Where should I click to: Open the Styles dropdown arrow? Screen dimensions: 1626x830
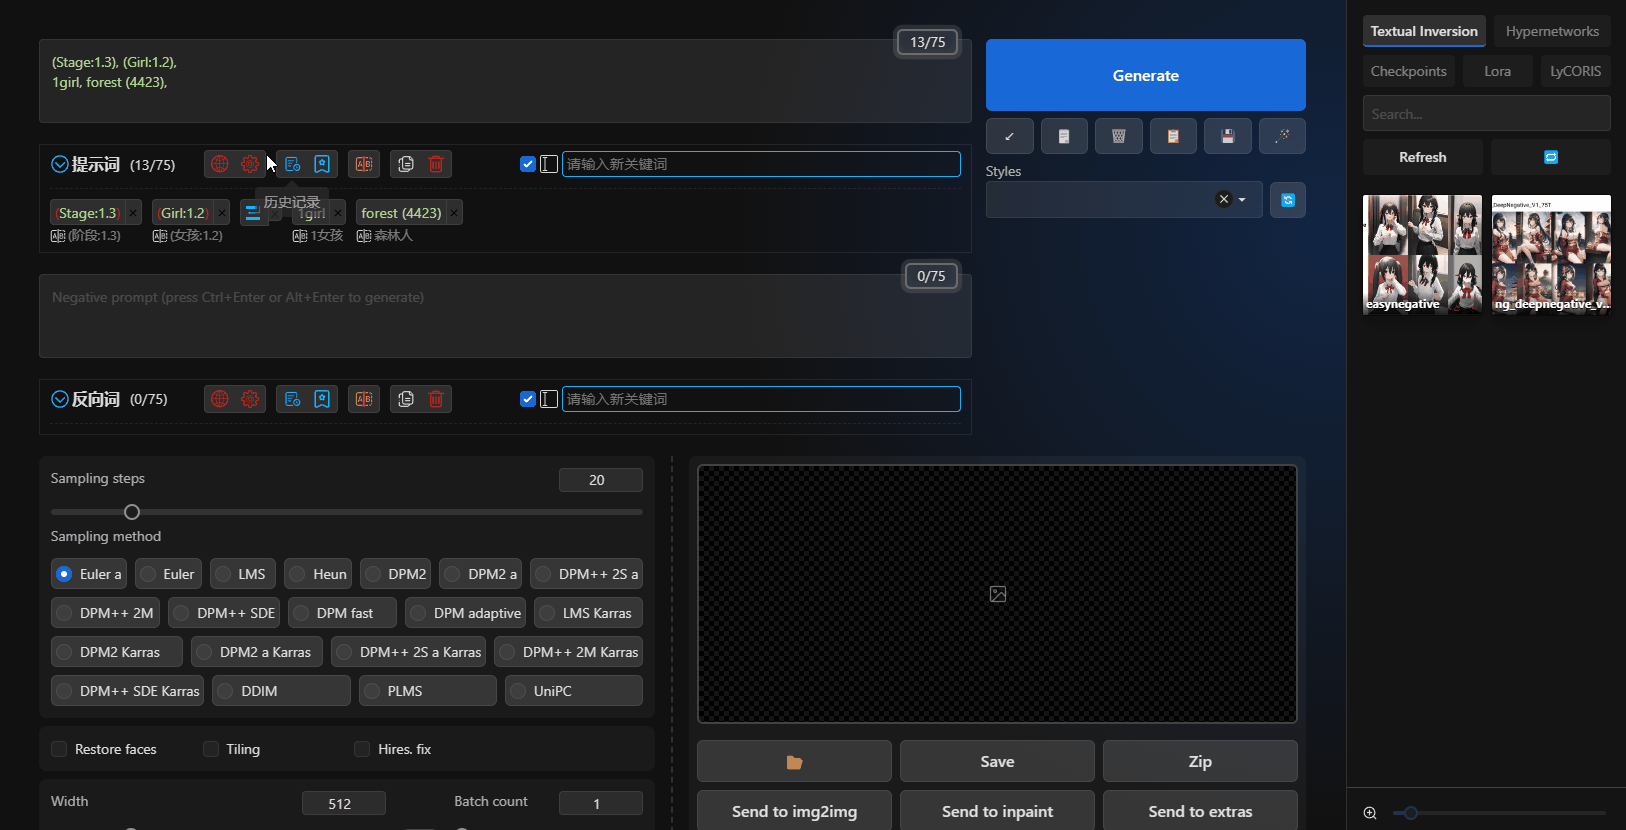[x=1242, y=200]
